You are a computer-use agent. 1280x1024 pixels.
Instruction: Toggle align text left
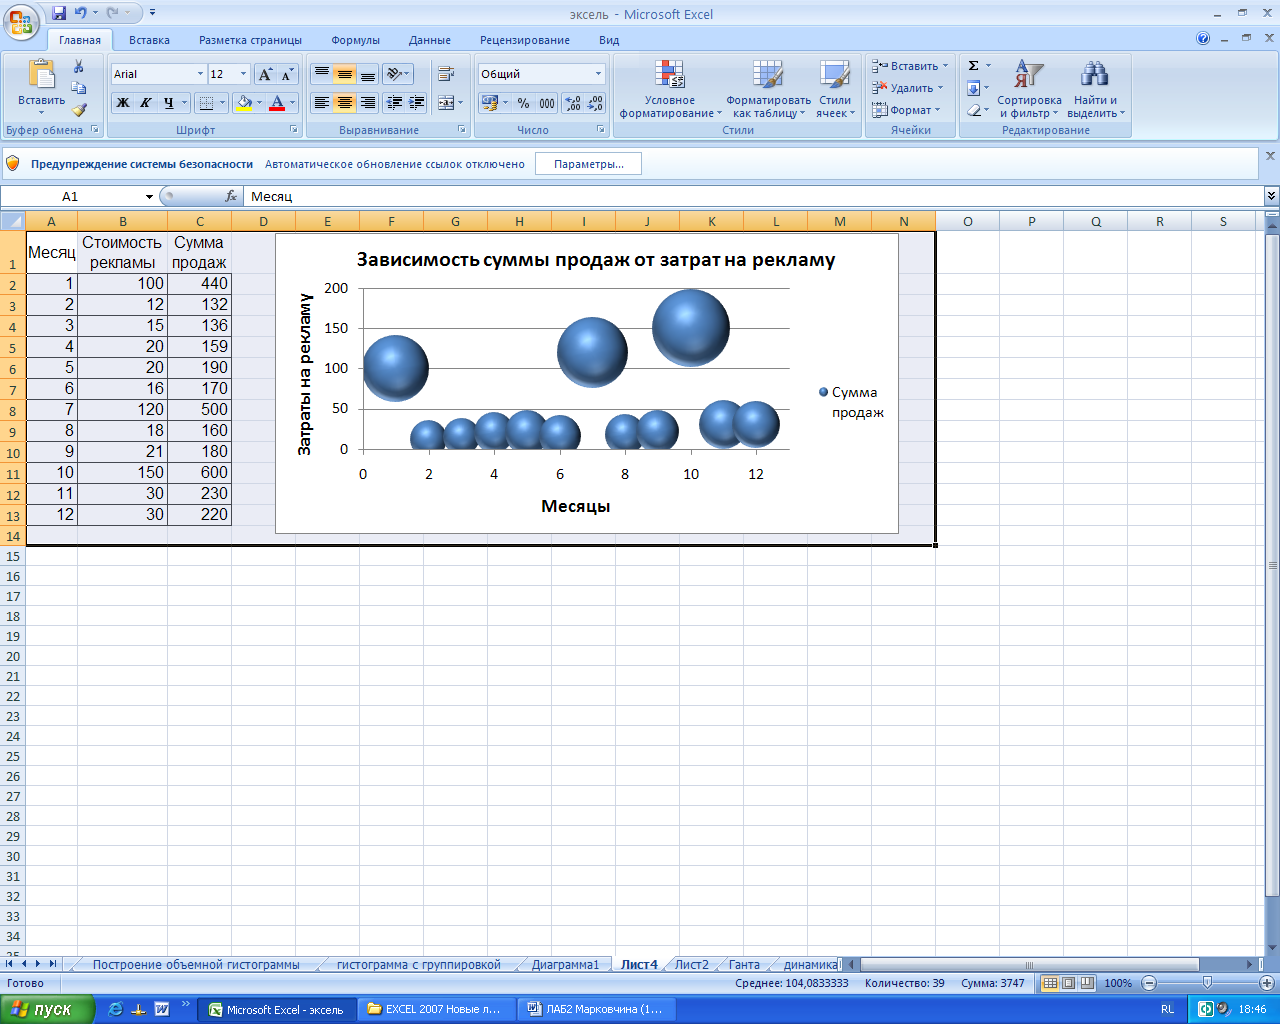[x=321, y=102]
